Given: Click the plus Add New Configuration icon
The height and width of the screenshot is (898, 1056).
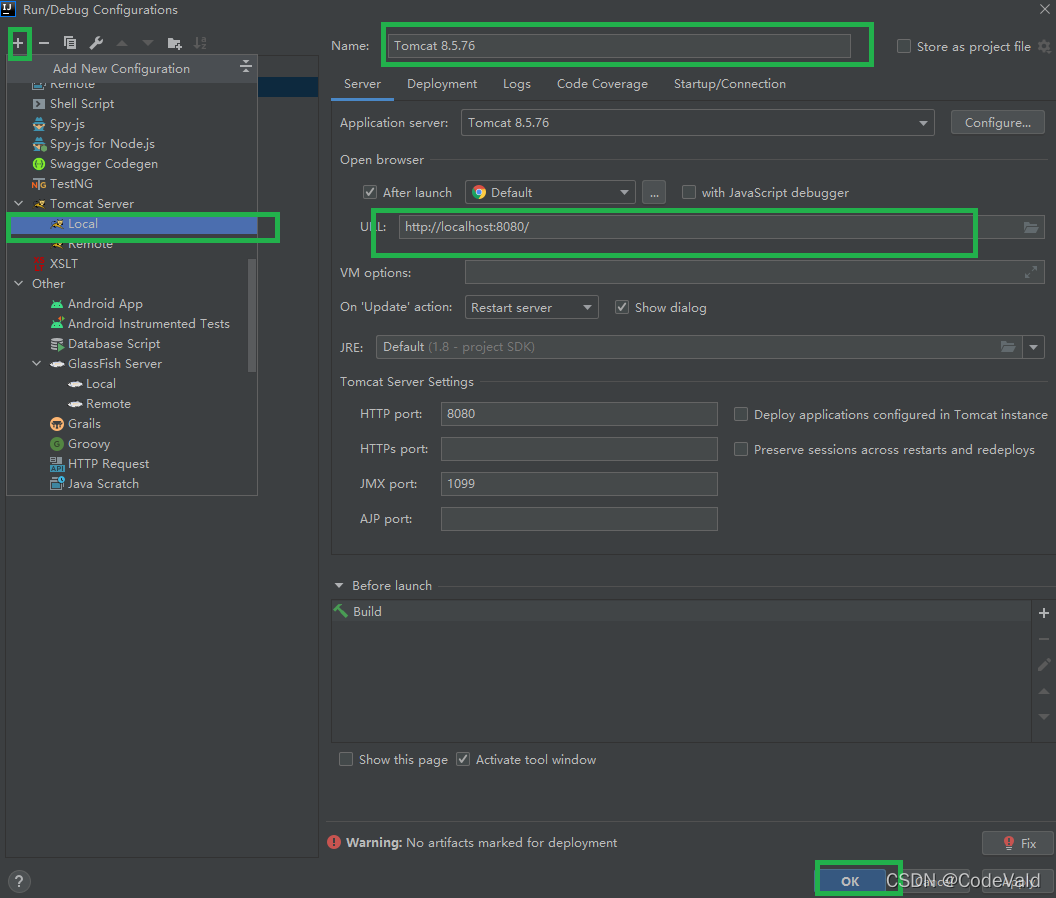Looking at the screenshot, I should click(x=18, y=43).
